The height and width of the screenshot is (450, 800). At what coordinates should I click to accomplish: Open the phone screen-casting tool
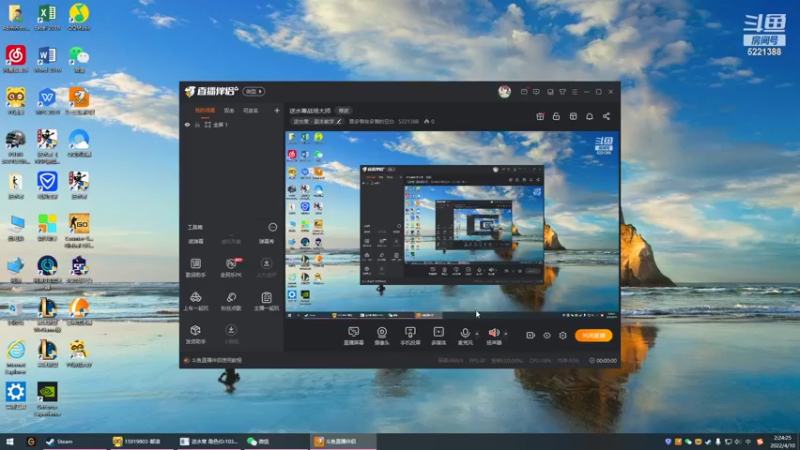pyautogui.click(x=410, y=336)
